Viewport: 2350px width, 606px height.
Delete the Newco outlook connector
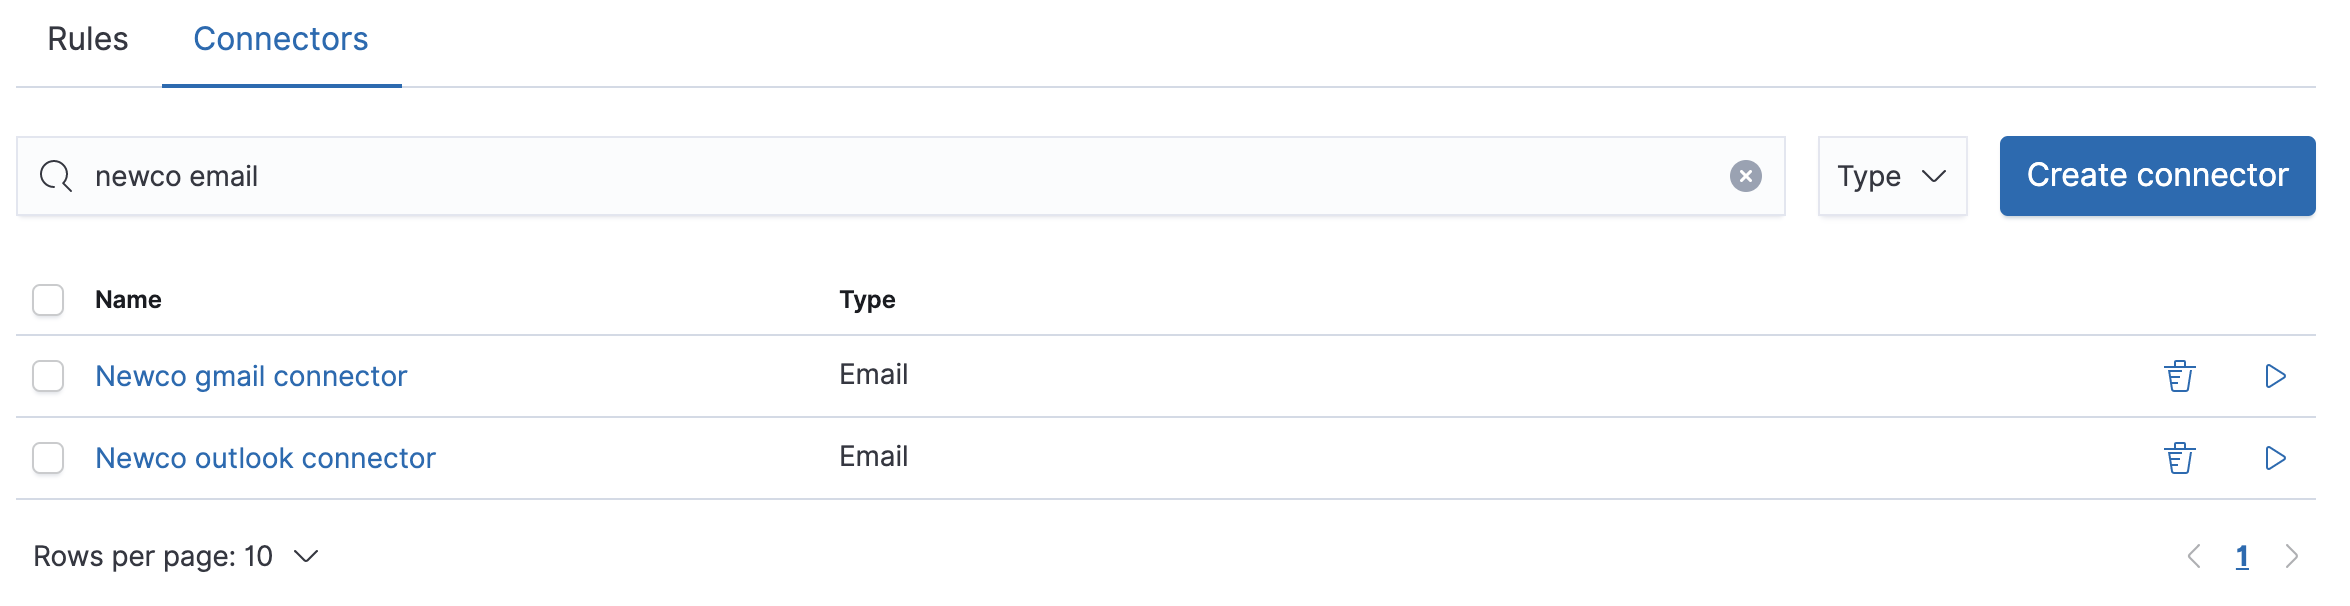point(2181,458)
